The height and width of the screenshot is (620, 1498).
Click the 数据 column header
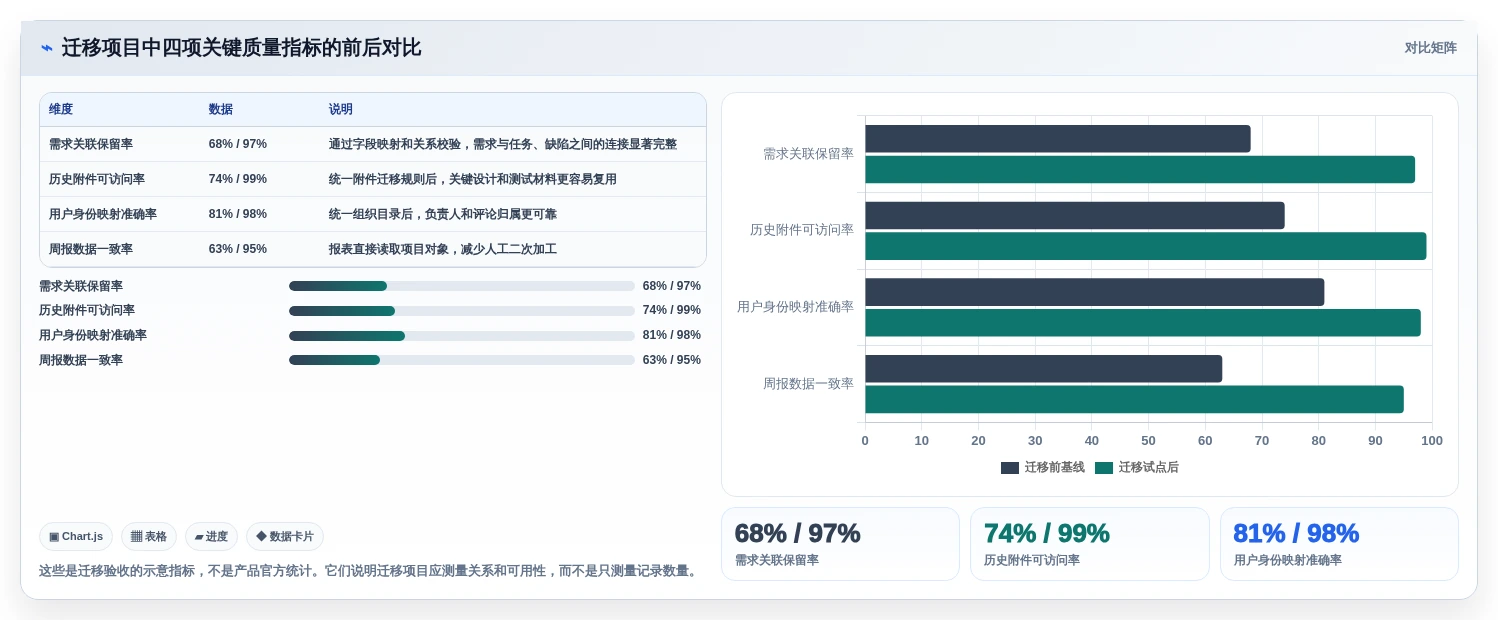pyautogui.click(x=221, y=110)
